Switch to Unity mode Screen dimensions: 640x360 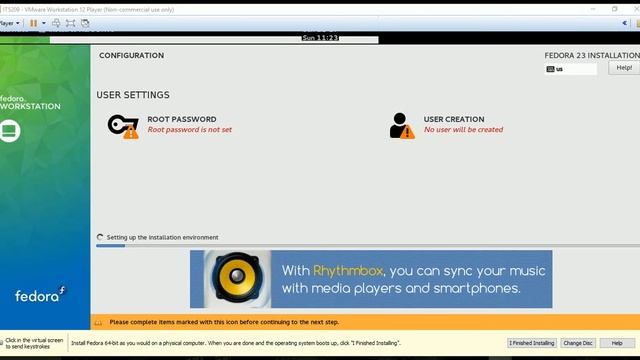[x=85, y=23]
